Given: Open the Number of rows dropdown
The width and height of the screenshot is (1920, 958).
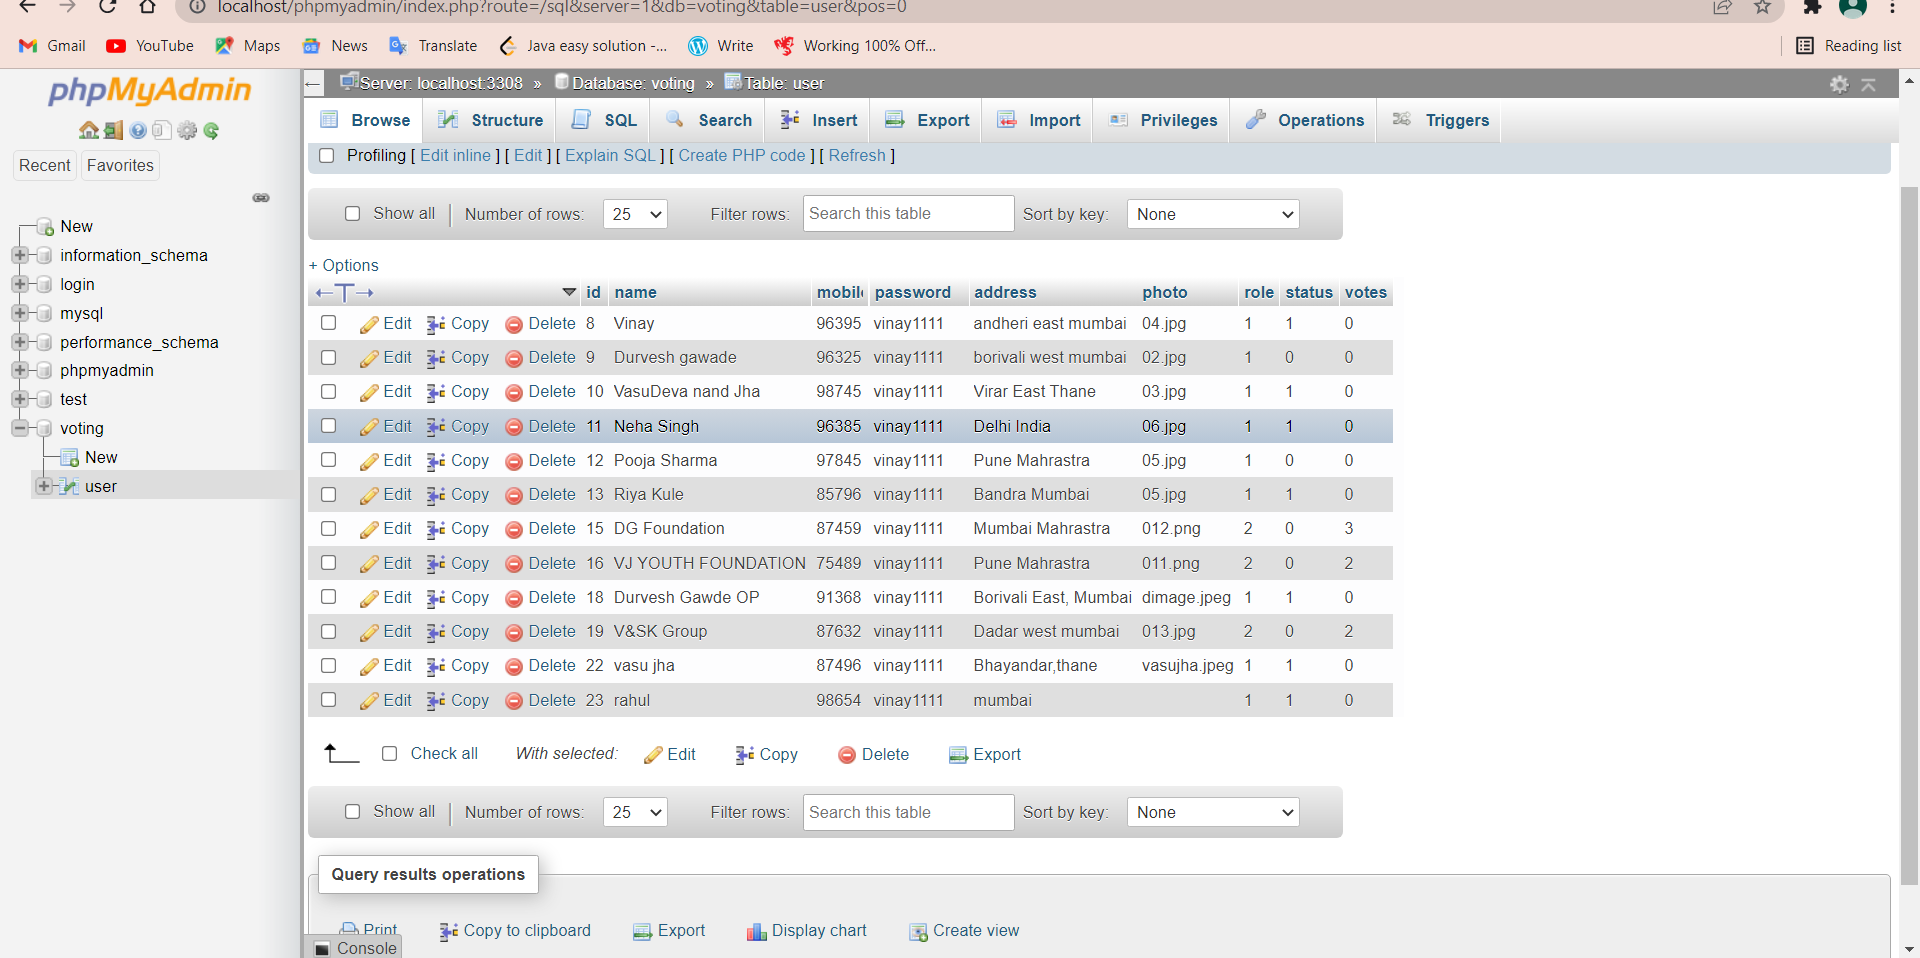Looking at the screenshot, I should (x=634, y=213).
